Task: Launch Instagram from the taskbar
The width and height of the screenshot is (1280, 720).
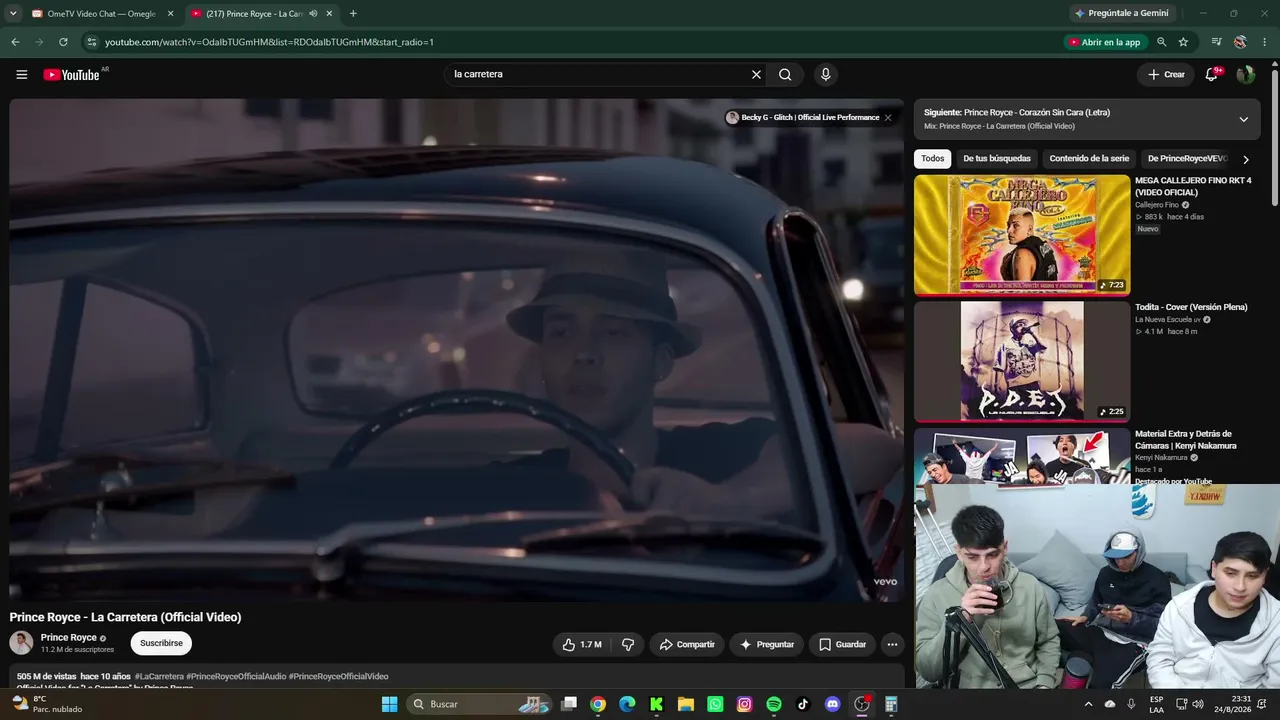Action: click(x=744, y=704)
